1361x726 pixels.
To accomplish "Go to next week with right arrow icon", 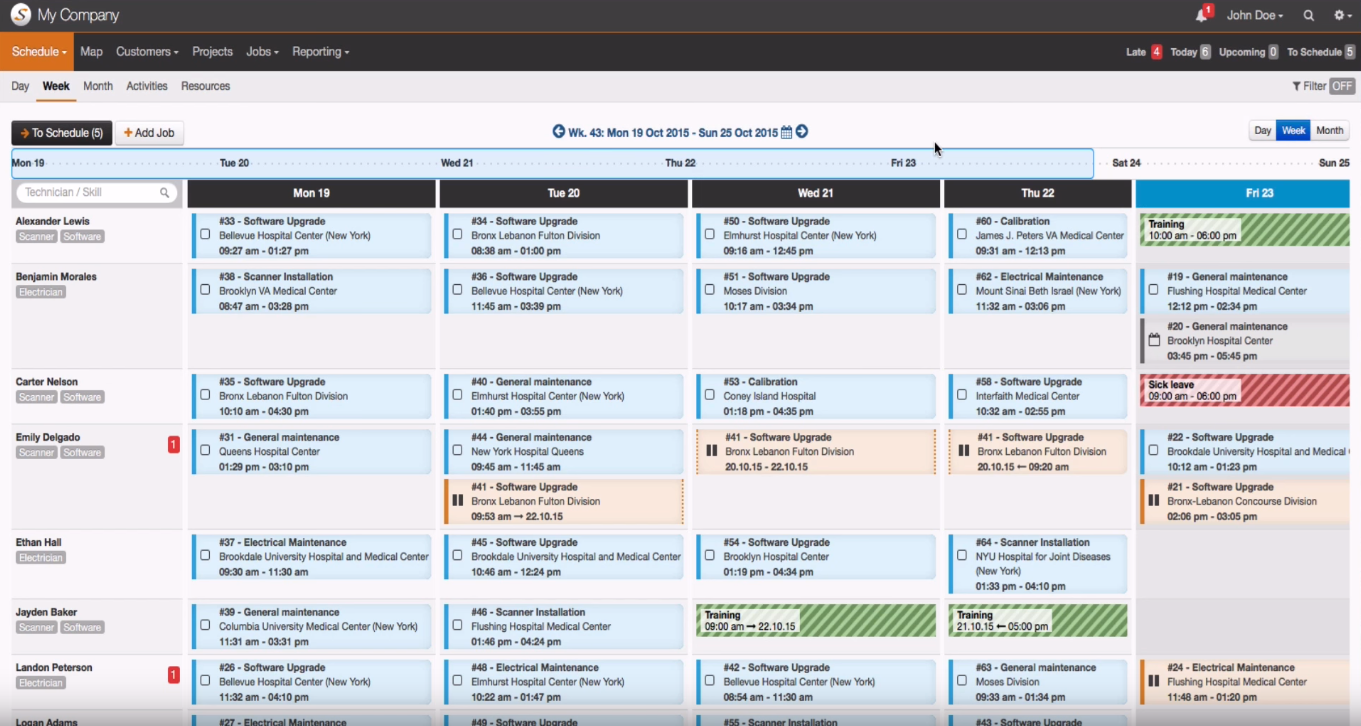I will pyautogui.click(x=802, y=131).
